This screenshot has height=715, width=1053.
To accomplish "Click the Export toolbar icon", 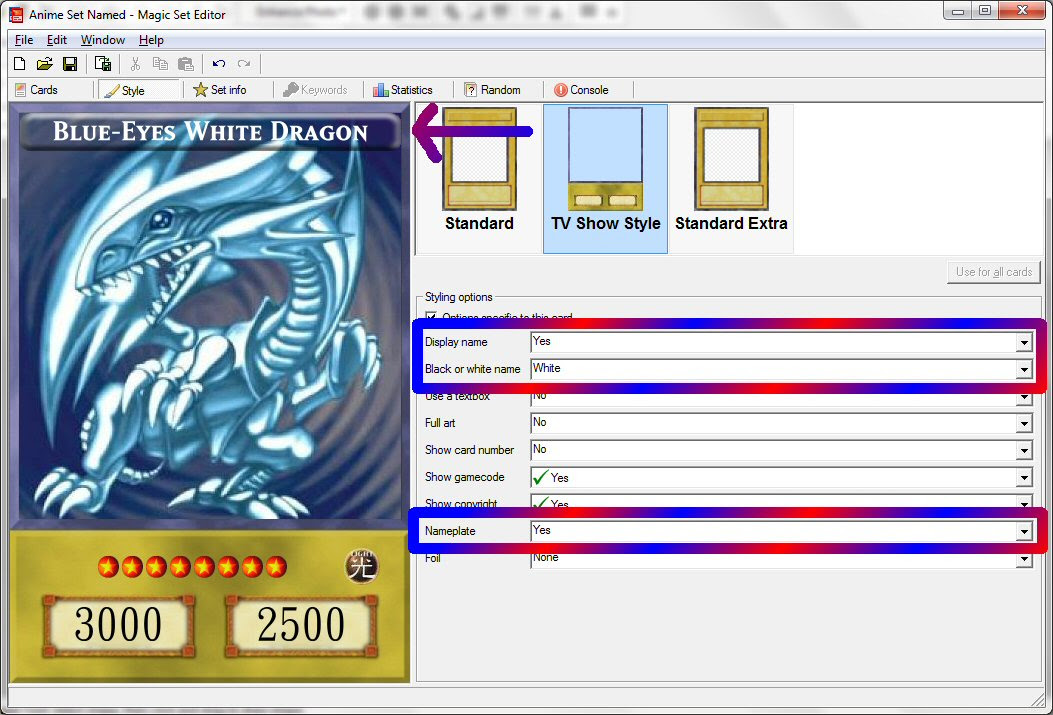I will pos(103,64).
